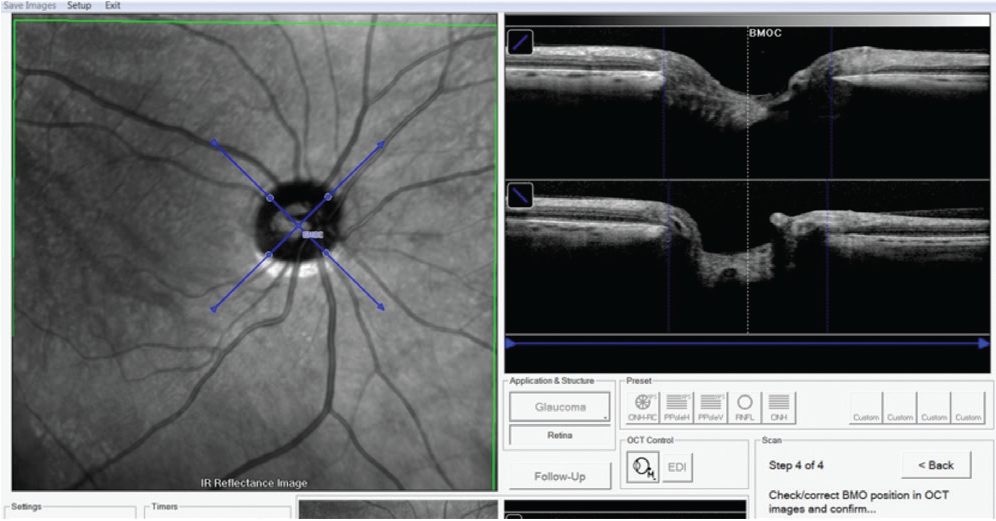This screenshot has width=996, height=521.
Task: Click 'Step 4 of 4' text
Action: pos(796,465)
